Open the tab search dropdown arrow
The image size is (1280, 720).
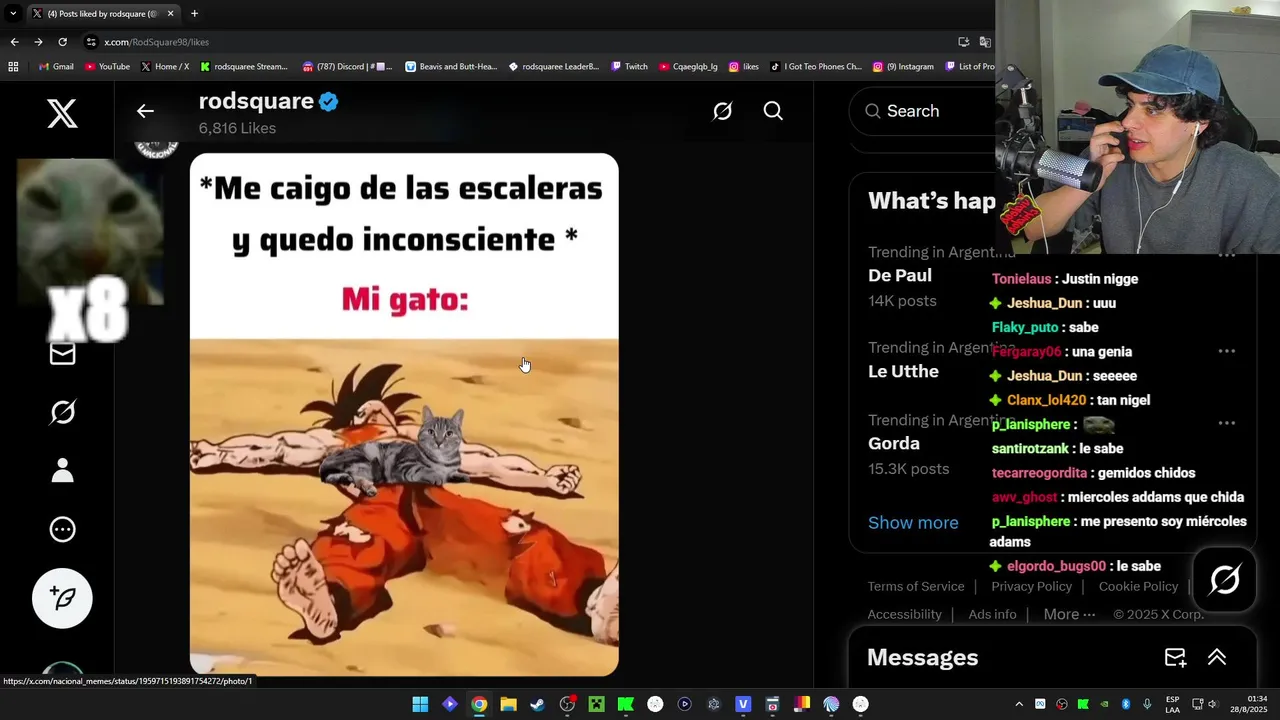[13, 13]
